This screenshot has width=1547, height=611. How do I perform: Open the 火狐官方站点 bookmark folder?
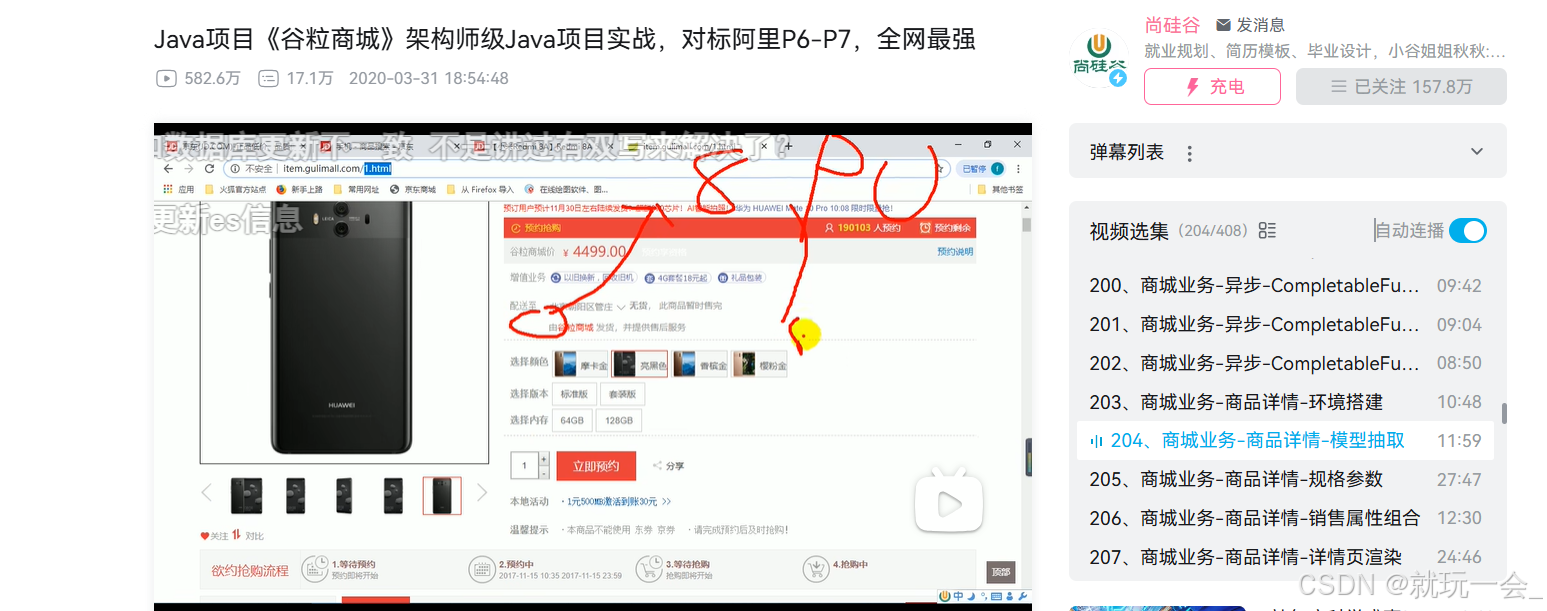point(236,189)
